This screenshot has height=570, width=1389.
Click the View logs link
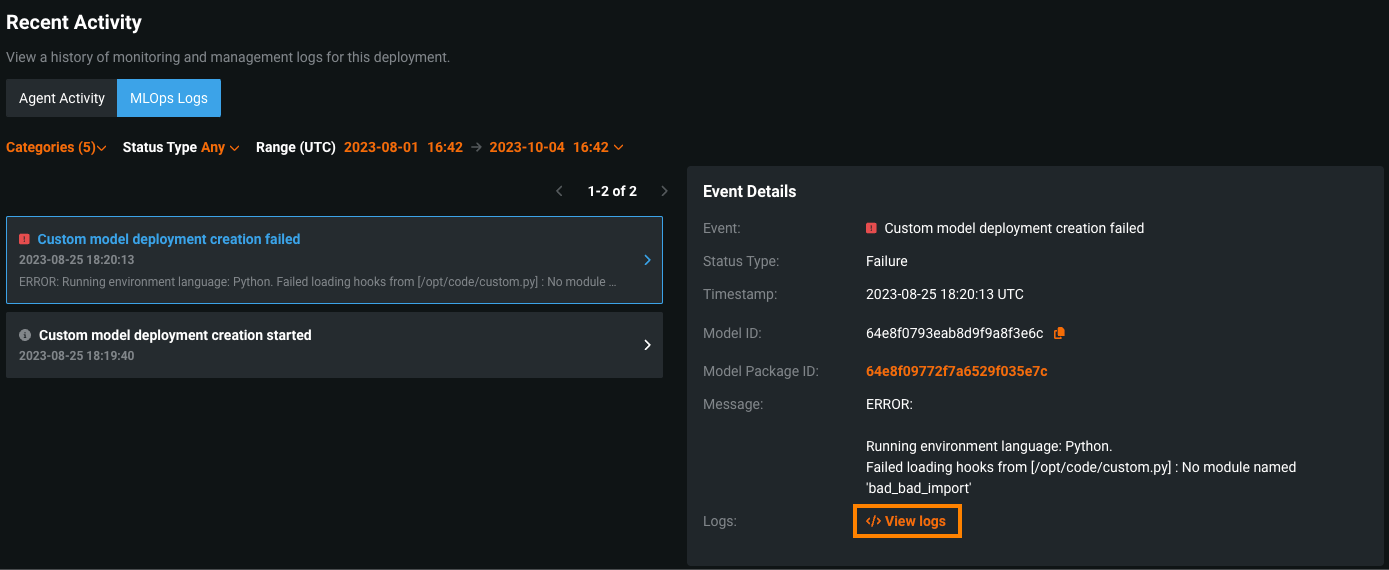tap(906, 521)
